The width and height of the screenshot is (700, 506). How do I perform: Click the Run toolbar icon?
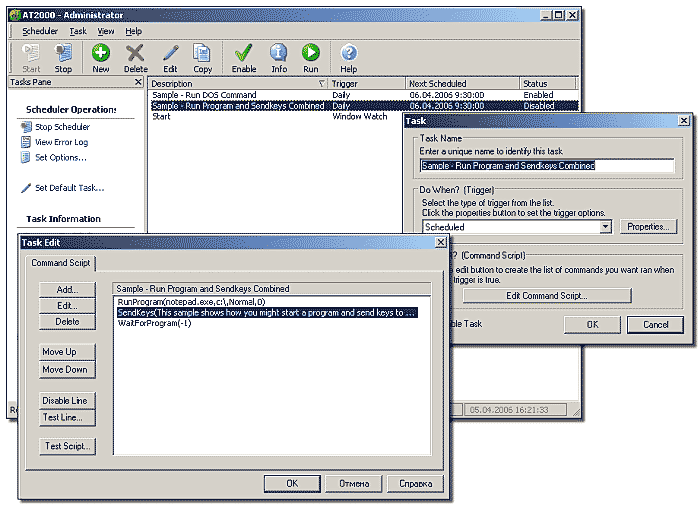pos(311,57)
